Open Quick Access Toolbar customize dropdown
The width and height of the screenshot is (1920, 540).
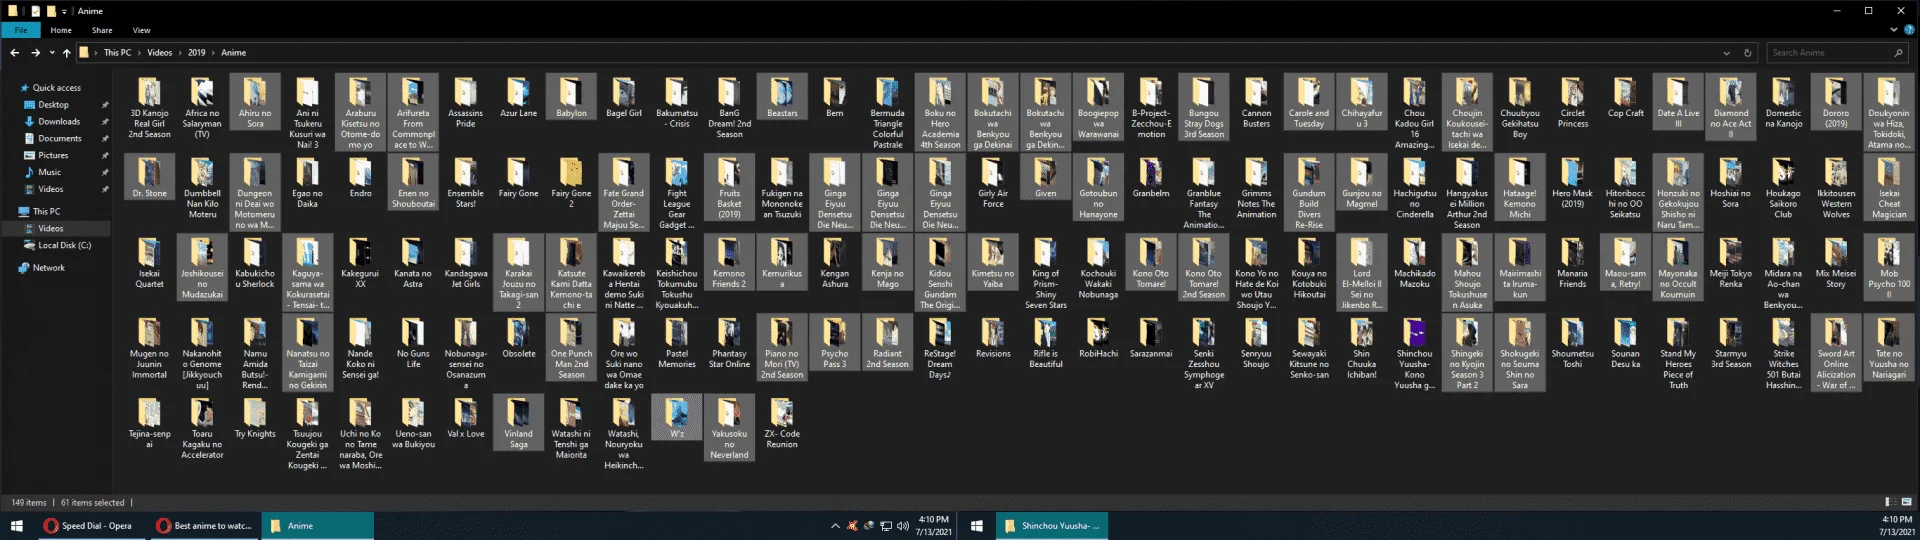(65, 11)
